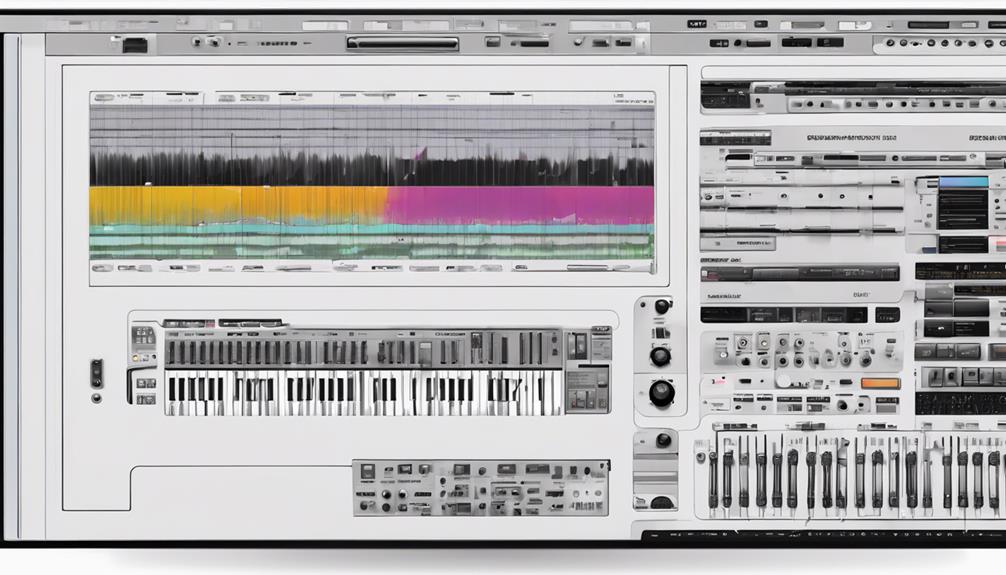
Task: Click the pink marker on the black waveform
Action: tap(420, 153)
